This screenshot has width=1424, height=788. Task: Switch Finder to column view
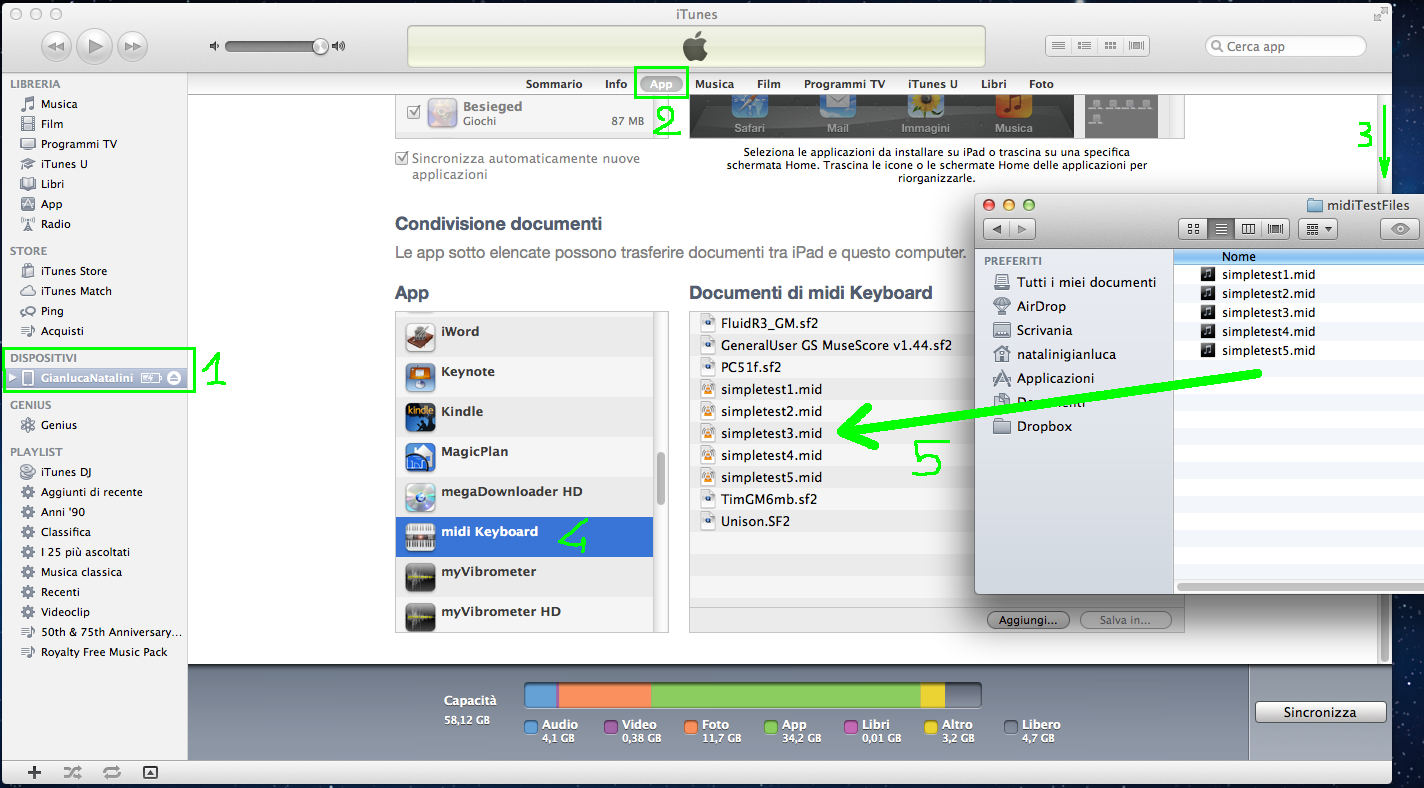1248,229
